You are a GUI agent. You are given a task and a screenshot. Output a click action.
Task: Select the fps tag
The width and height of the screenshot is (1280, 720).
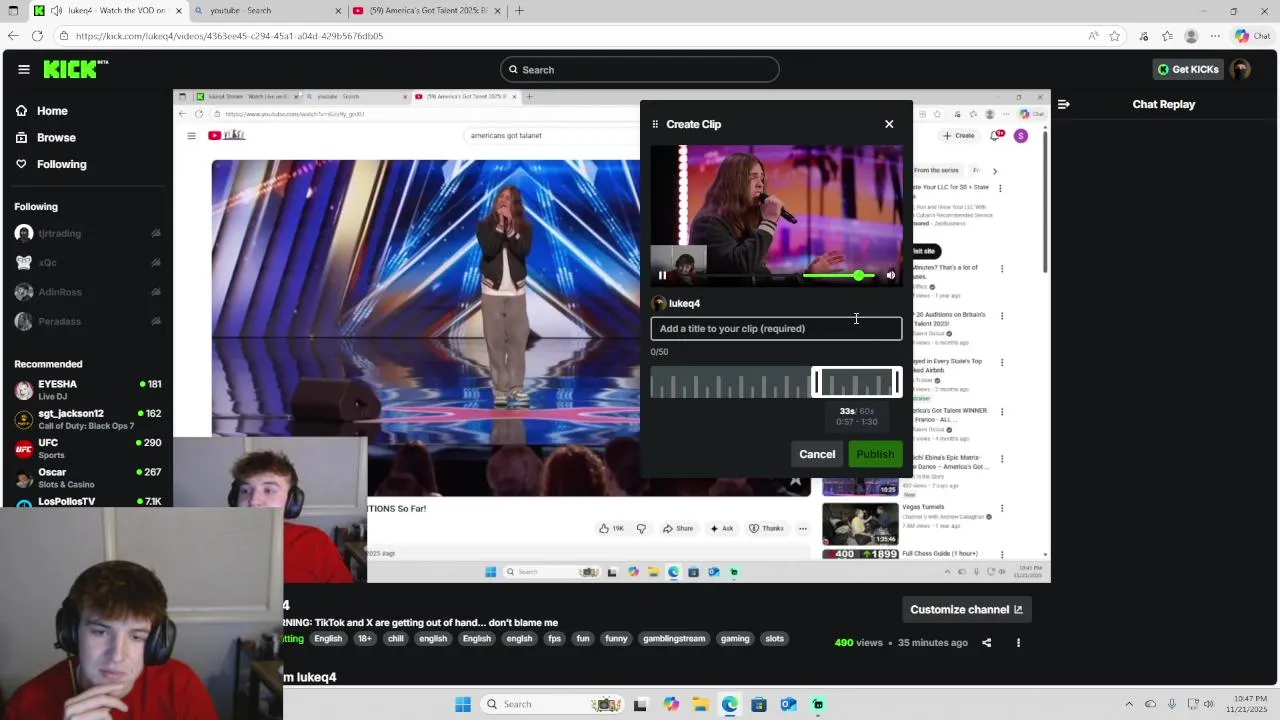tap(554, 639)
